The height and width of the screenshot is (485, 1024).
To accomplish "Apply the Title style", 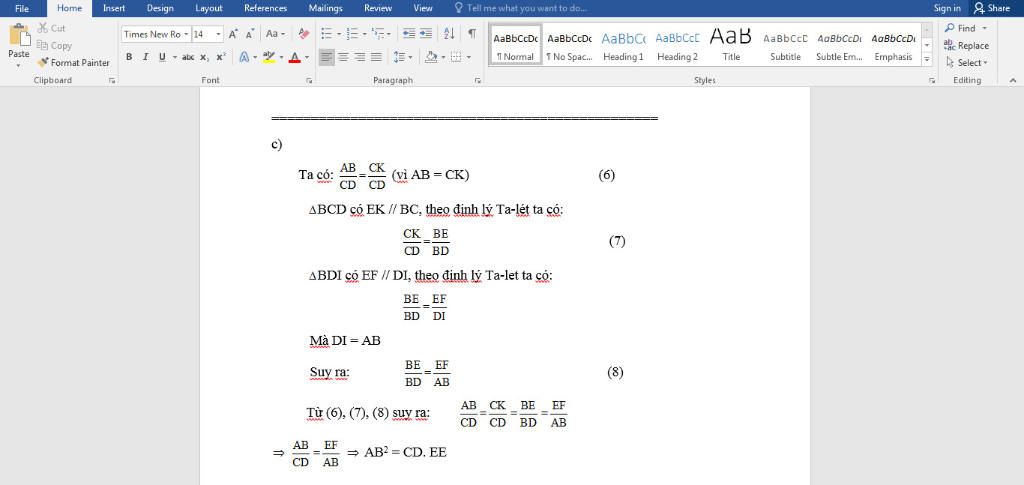I will click(731, 44).
